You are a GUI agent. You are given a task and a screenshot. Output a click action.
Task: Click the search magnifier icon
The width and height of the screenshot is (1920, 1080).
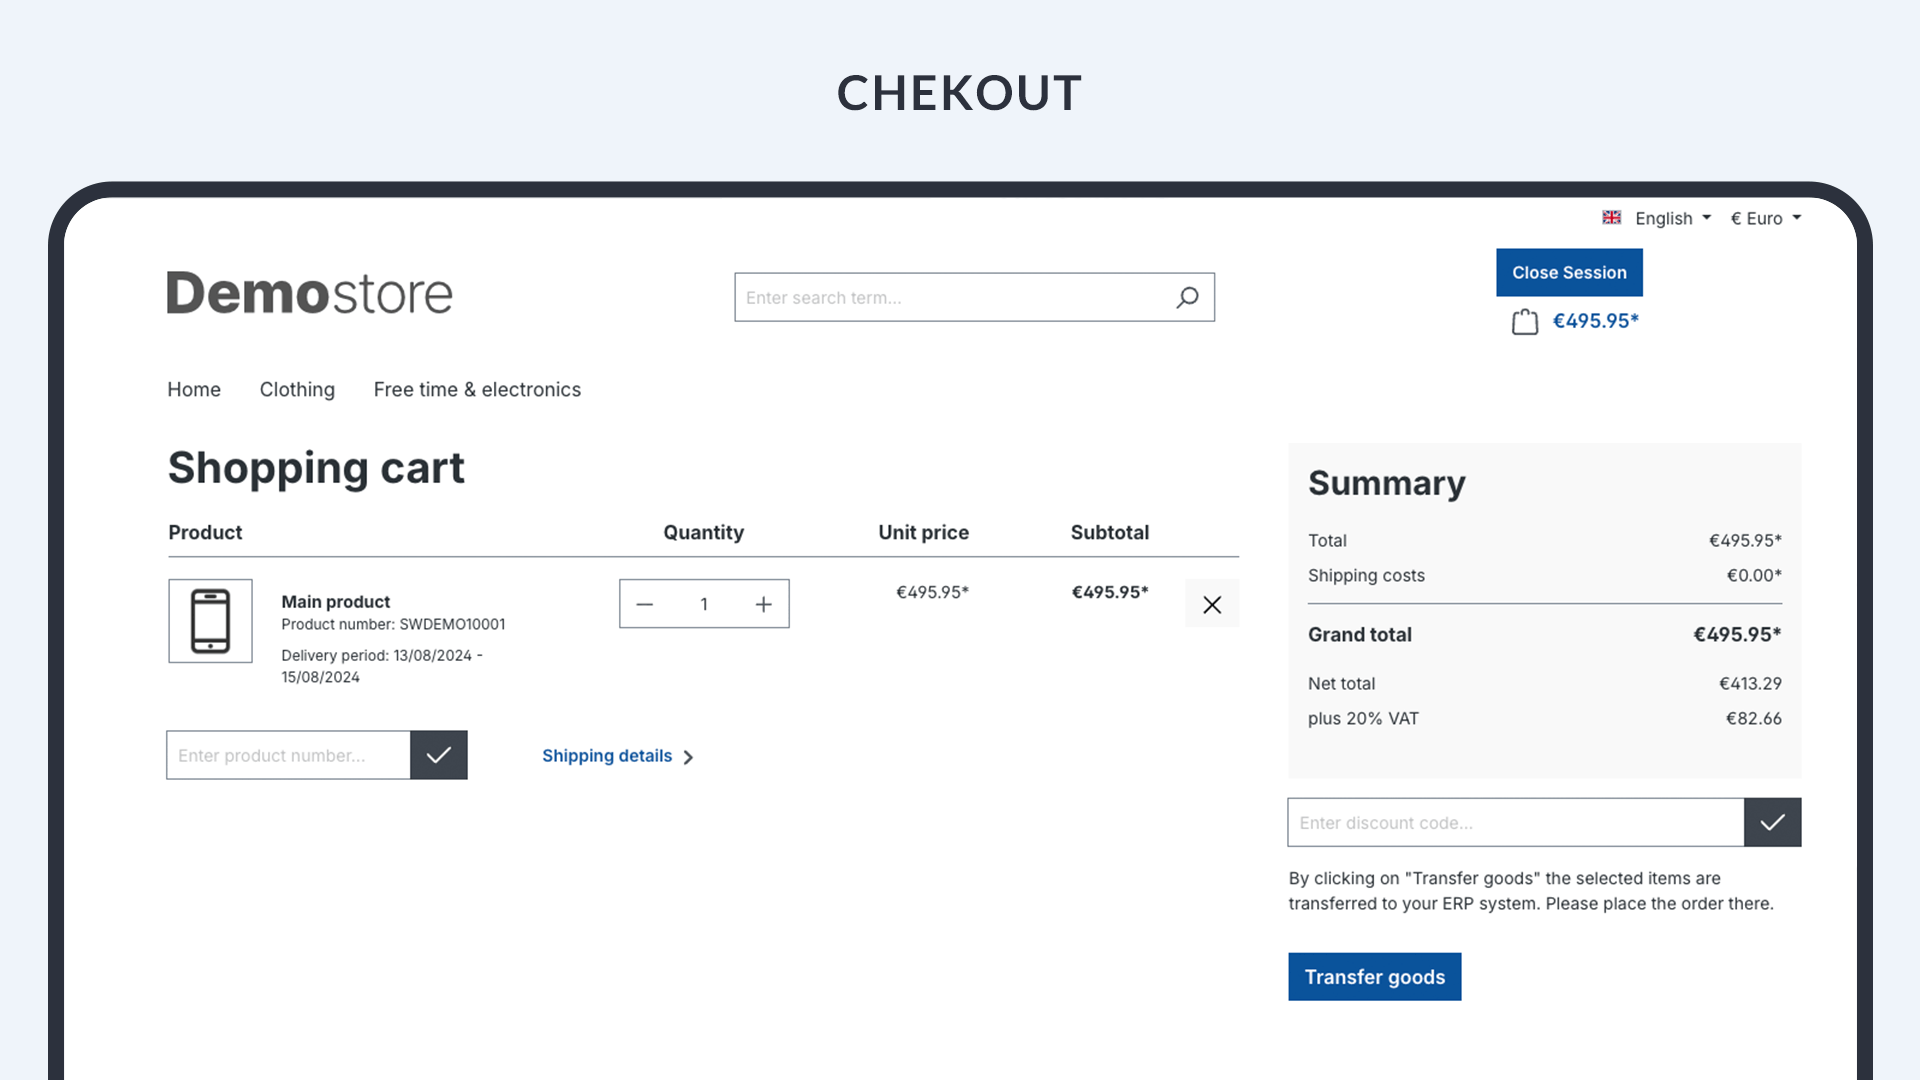(x=1187, y=297)
